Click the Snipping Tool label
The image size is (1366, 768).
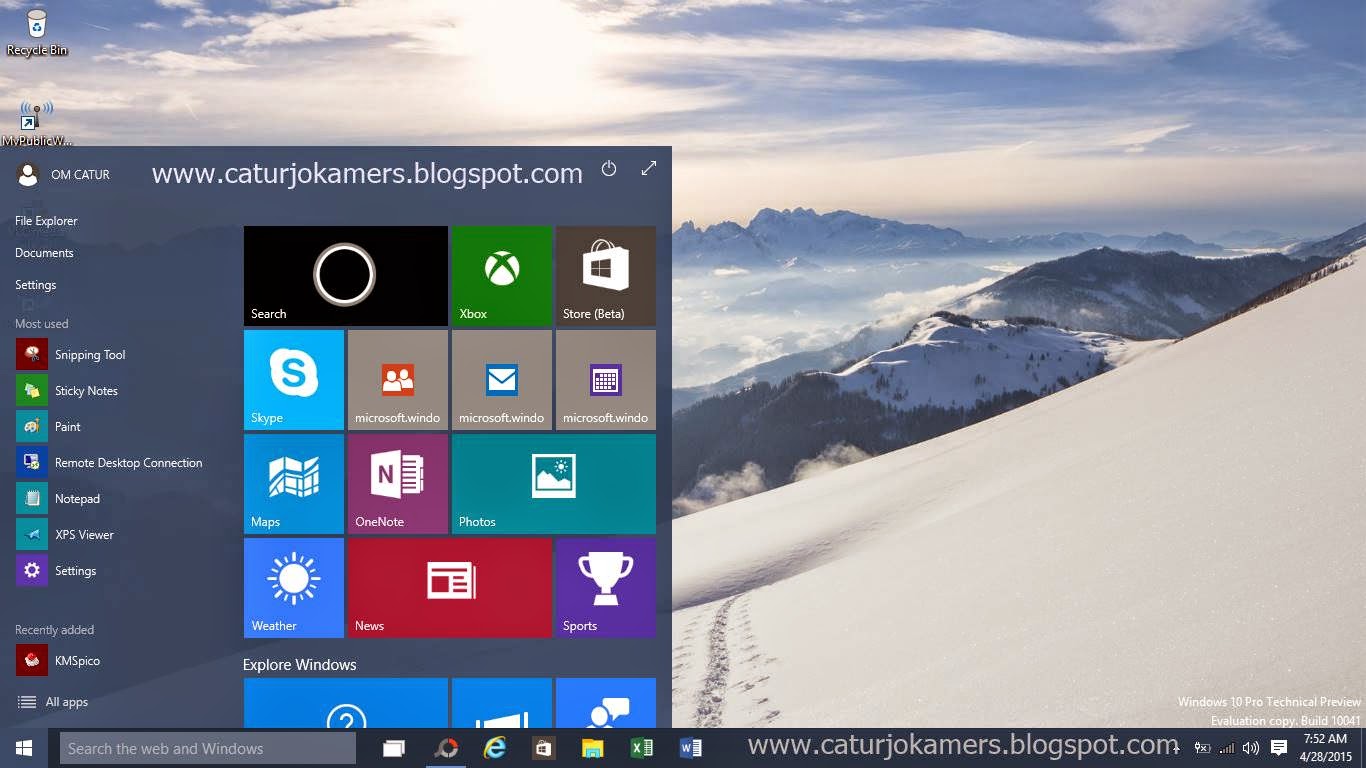pos(90,355)
